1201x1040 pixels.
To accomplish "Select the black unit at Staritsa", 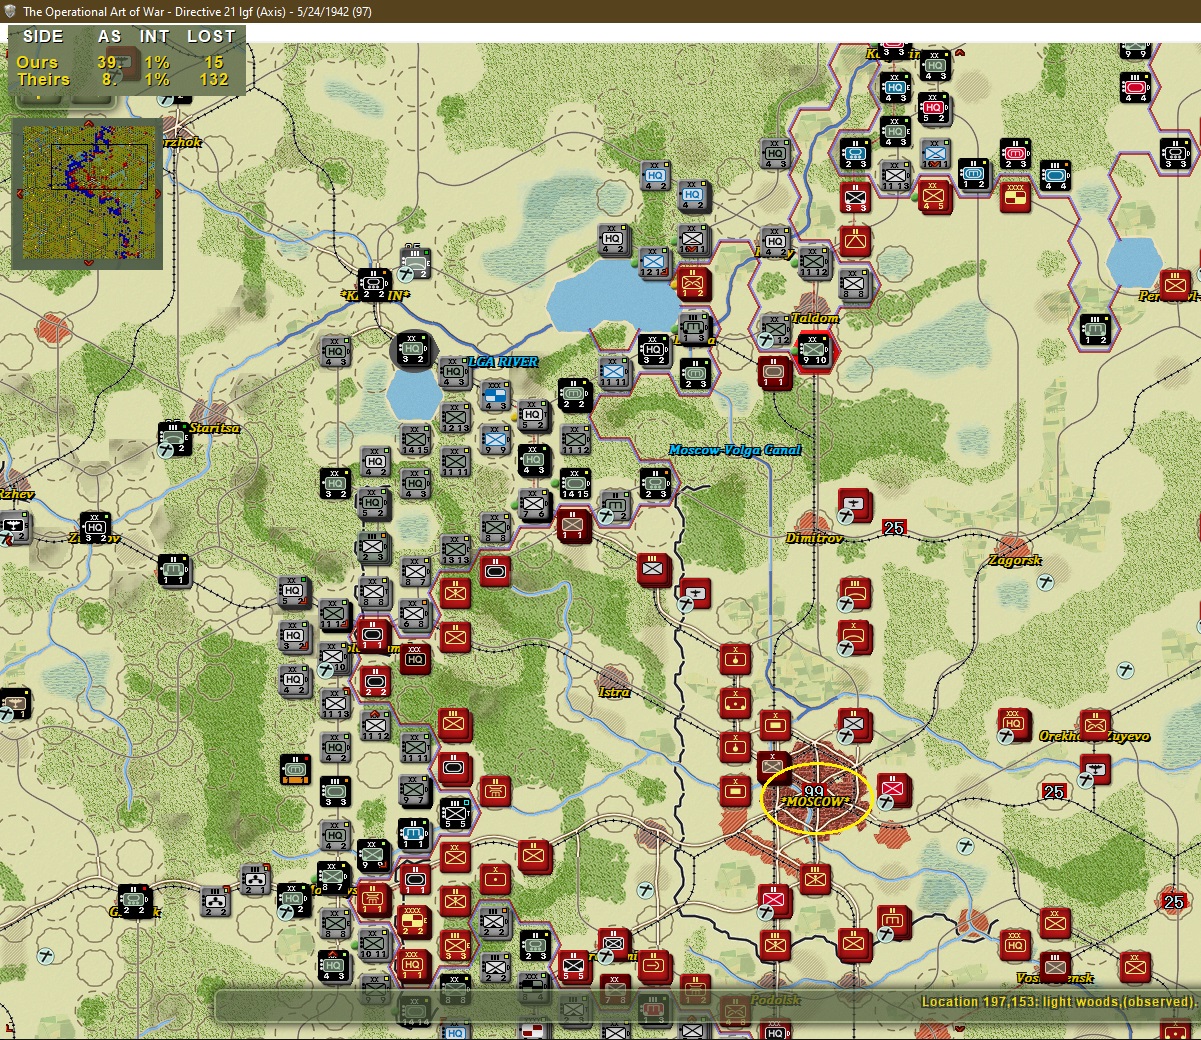I will [175, 438].
